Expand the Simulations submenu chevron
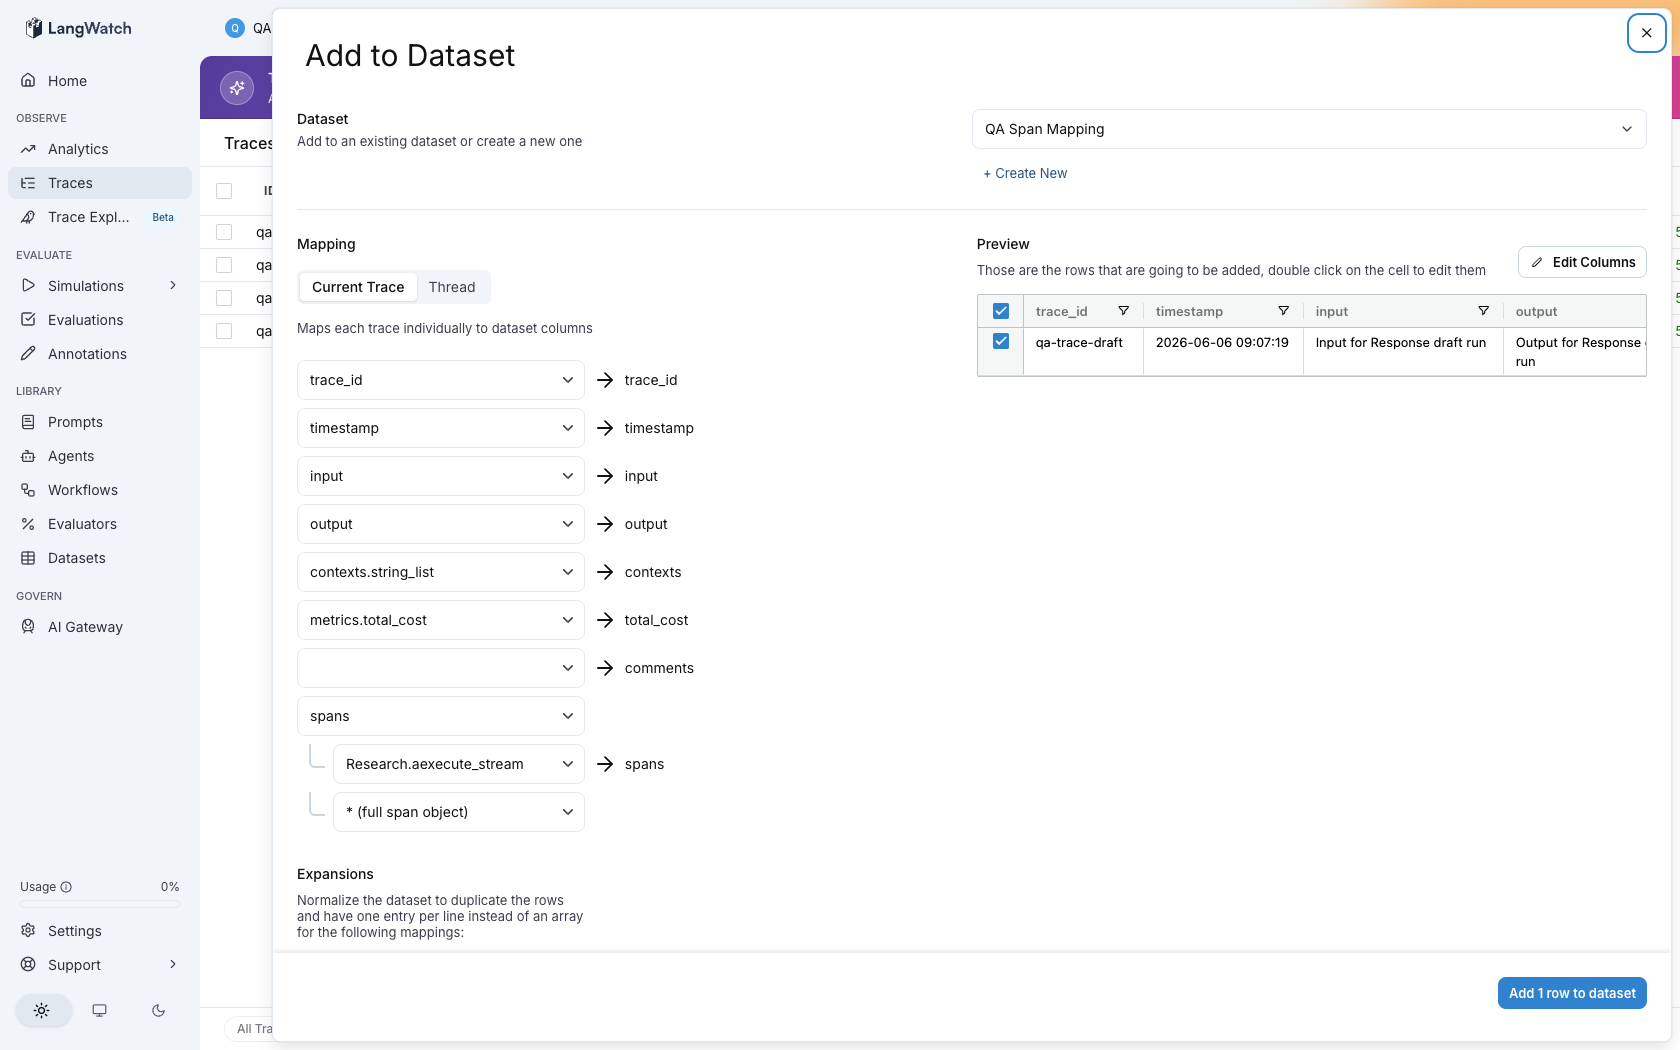1680x1050 pixels. pyautogui.click(x=173, y=285)
